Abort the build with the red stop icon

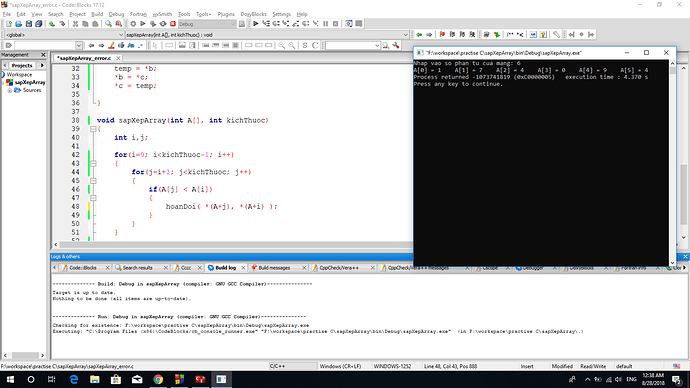click(x=173, y=24)
